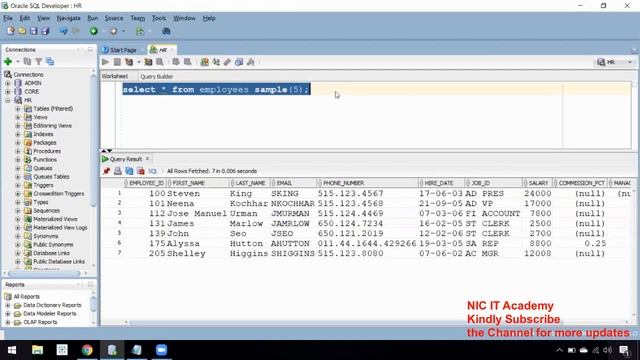Select the Triggers tree item
Screen dimensions: 640x360
pyautogui.click(x=43, y=185)
